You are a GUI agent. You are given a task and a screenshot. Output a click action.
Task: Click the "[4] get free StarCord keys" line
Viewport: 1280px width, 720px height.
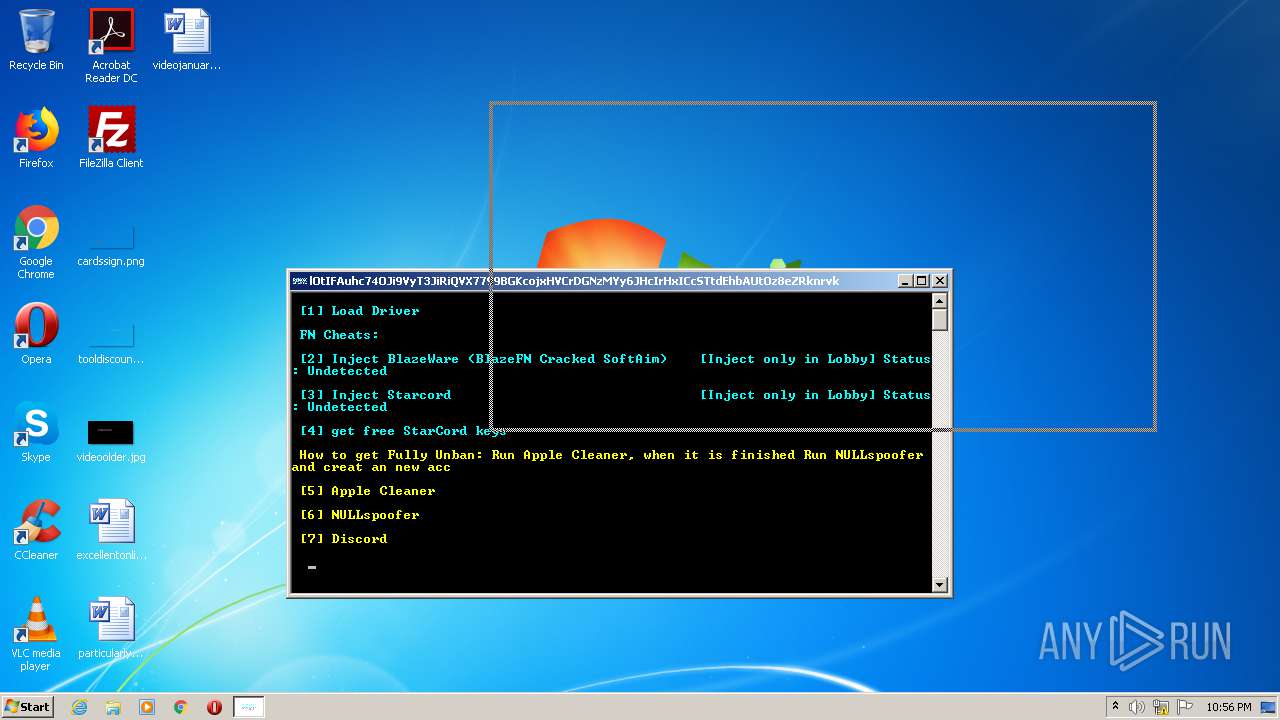402,431
